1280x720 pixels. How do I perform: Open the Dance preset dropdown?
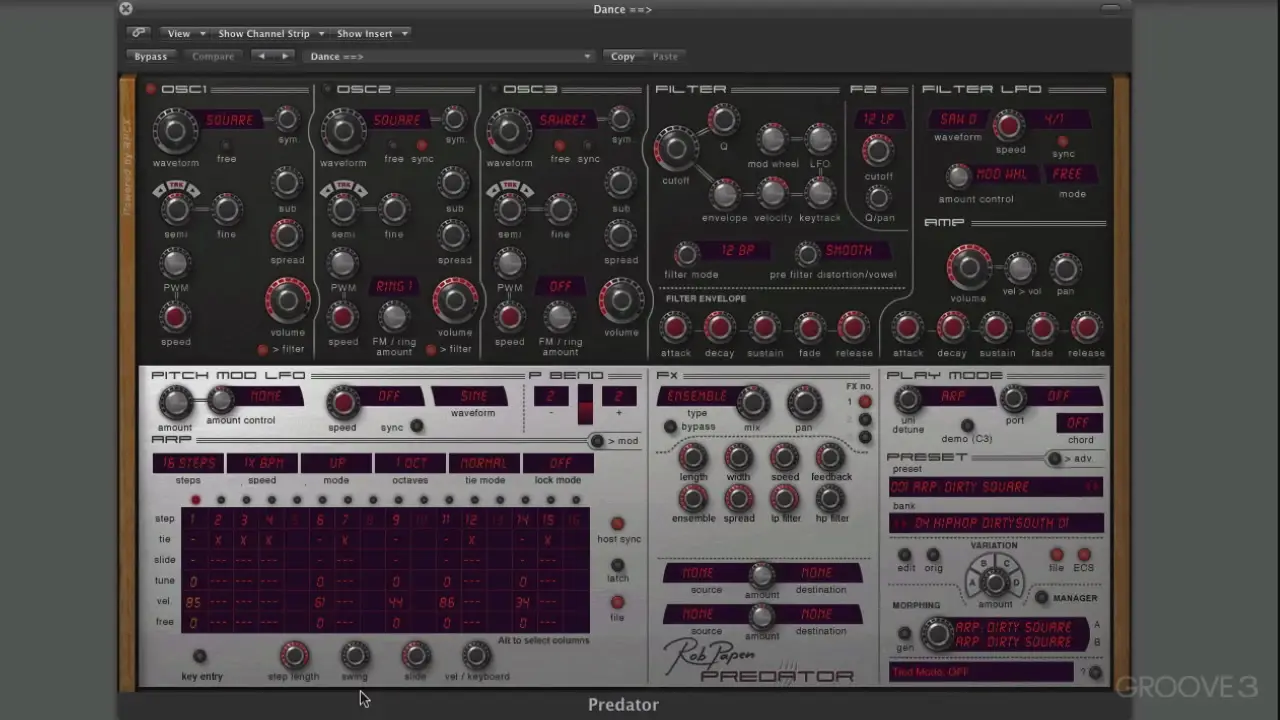pyautogui.click(x=450, y=56)
